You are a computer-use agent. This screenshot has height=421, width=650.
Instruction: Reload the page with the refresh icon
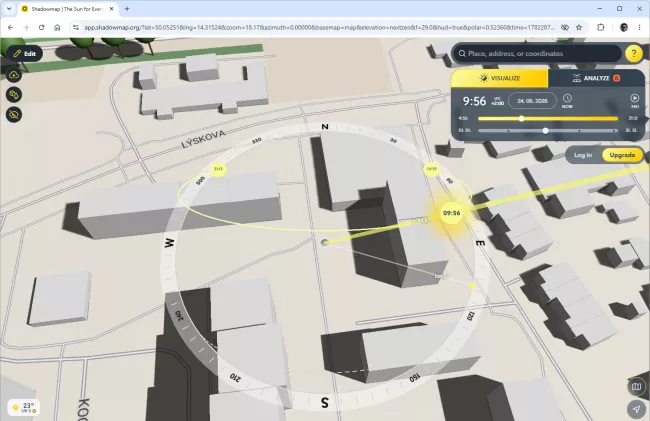click(41, 27)
